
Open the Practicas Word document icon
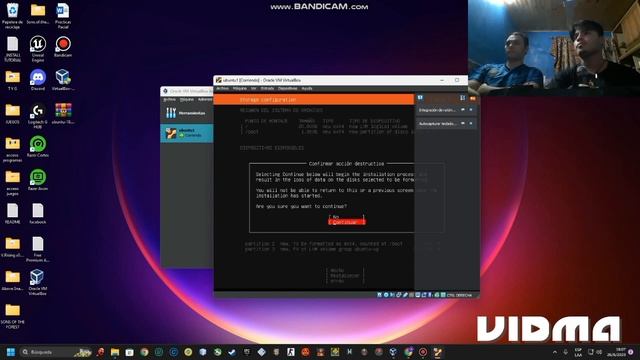pos(63,16)
